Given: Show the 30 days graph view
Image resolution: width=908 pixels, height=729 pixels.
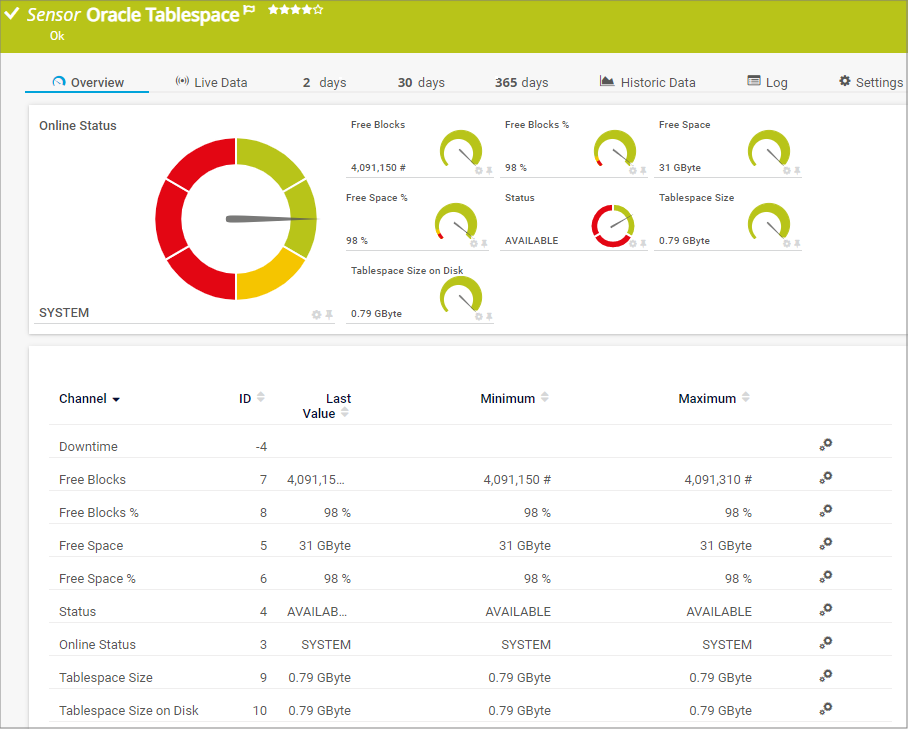Looking at the screenshot, I should click(x=421, y=82).
